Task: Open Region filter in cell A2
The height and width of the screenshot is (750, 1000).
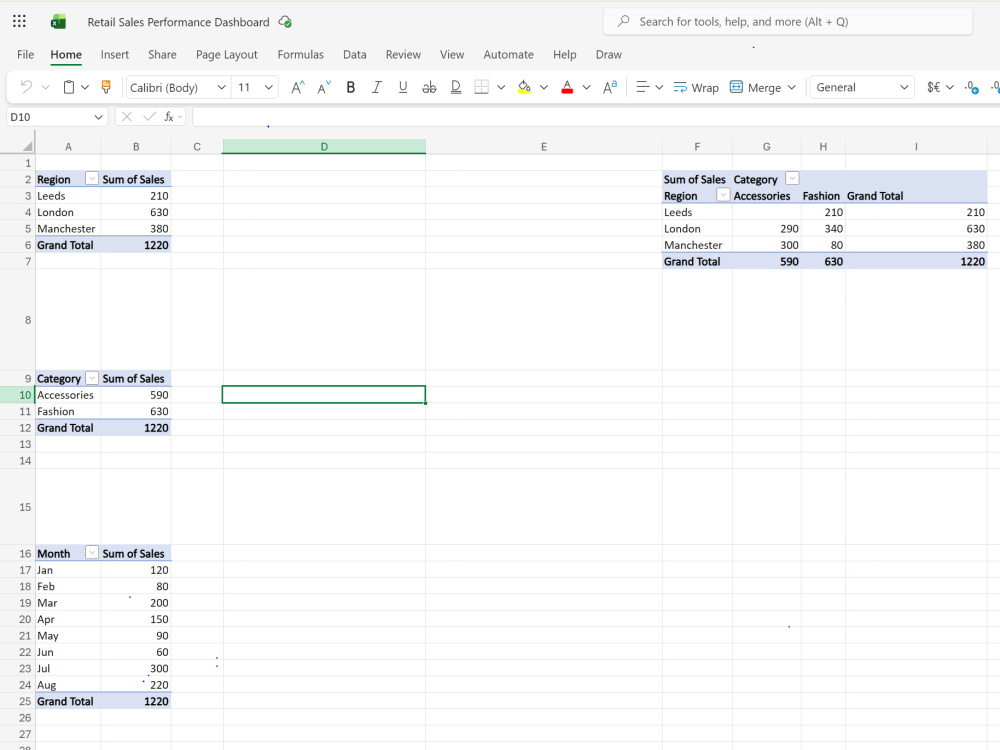Action: point(92,179)
